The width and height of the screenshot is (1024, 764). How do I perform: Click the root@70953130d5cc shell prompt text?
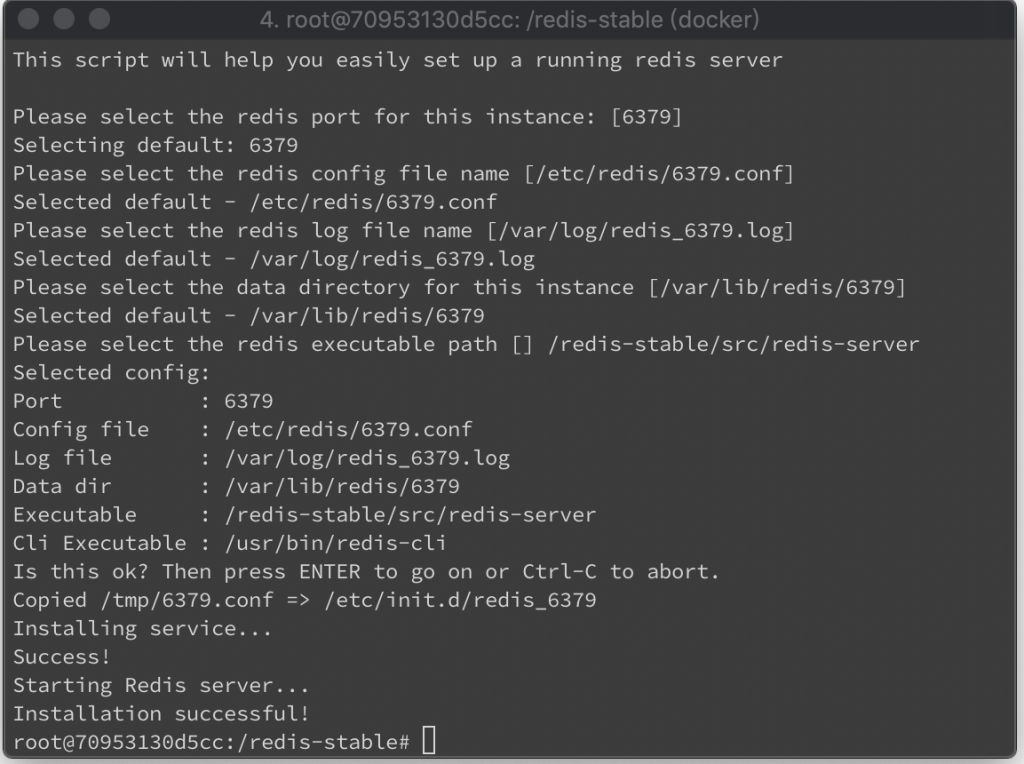pyautogui.click(x=211, y=742)
